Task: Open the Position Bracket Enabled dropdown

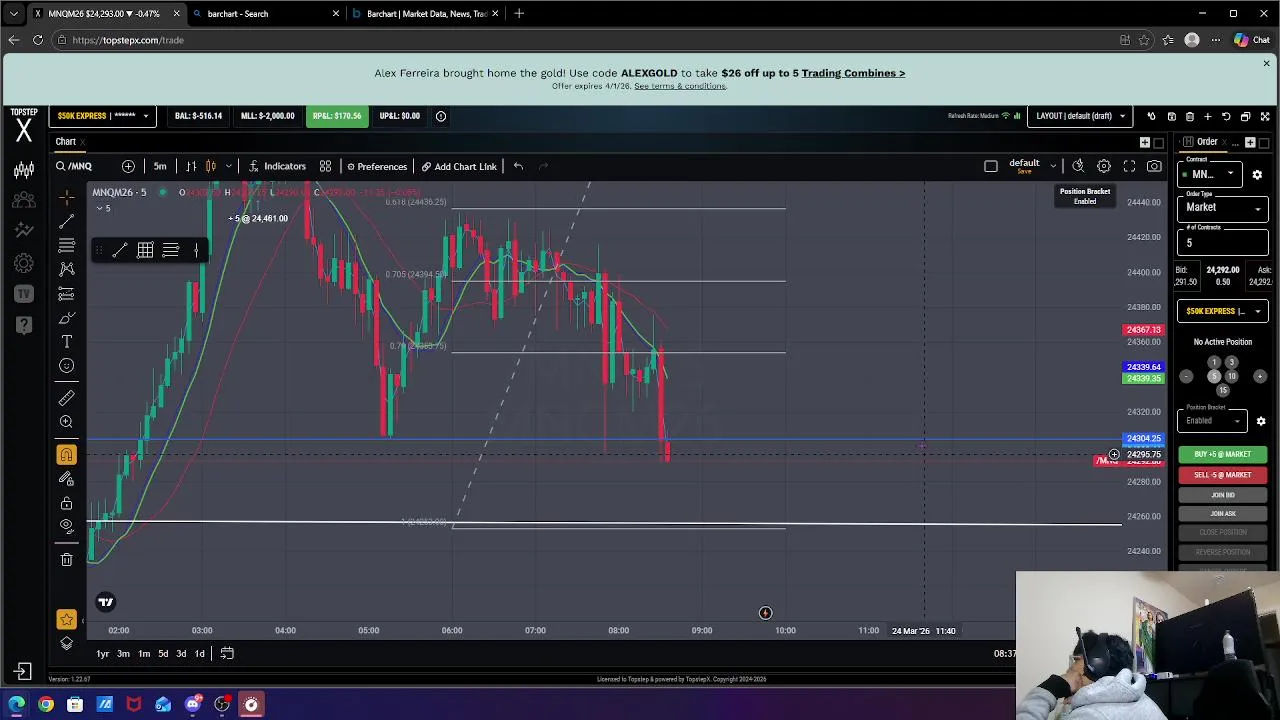Action: coord(1212,421)
